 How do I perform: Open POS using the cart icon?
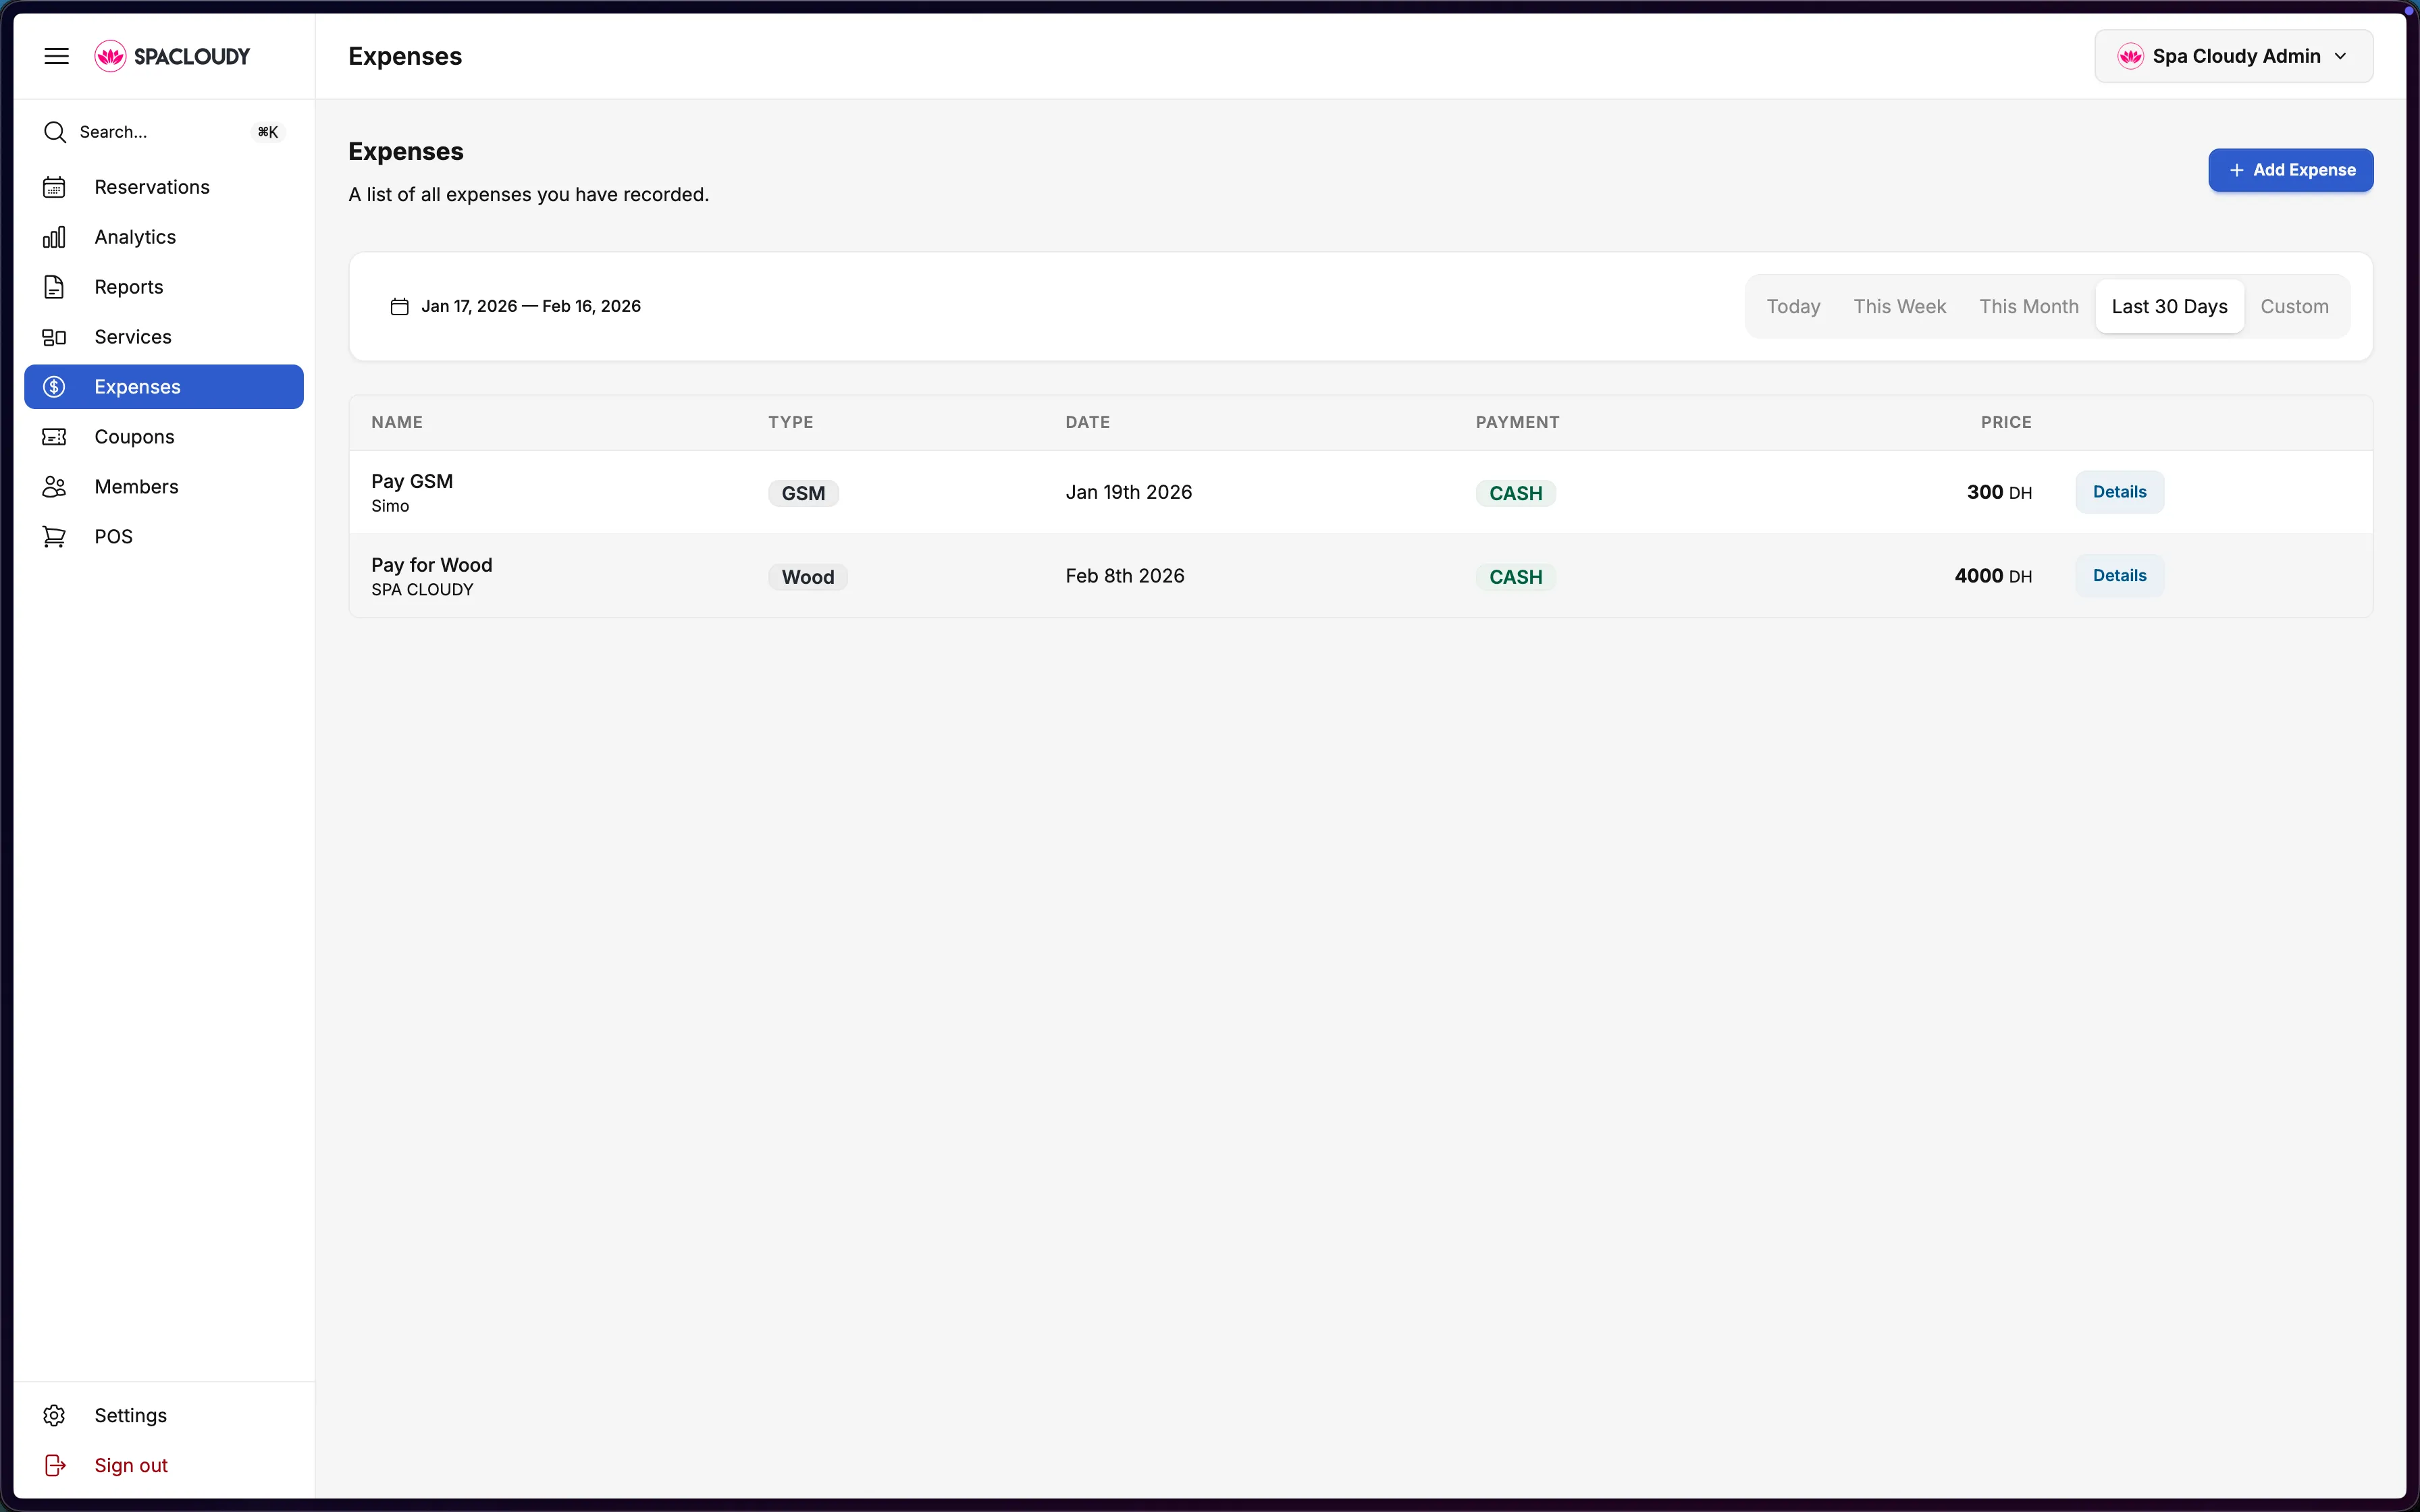click(55, 536)
